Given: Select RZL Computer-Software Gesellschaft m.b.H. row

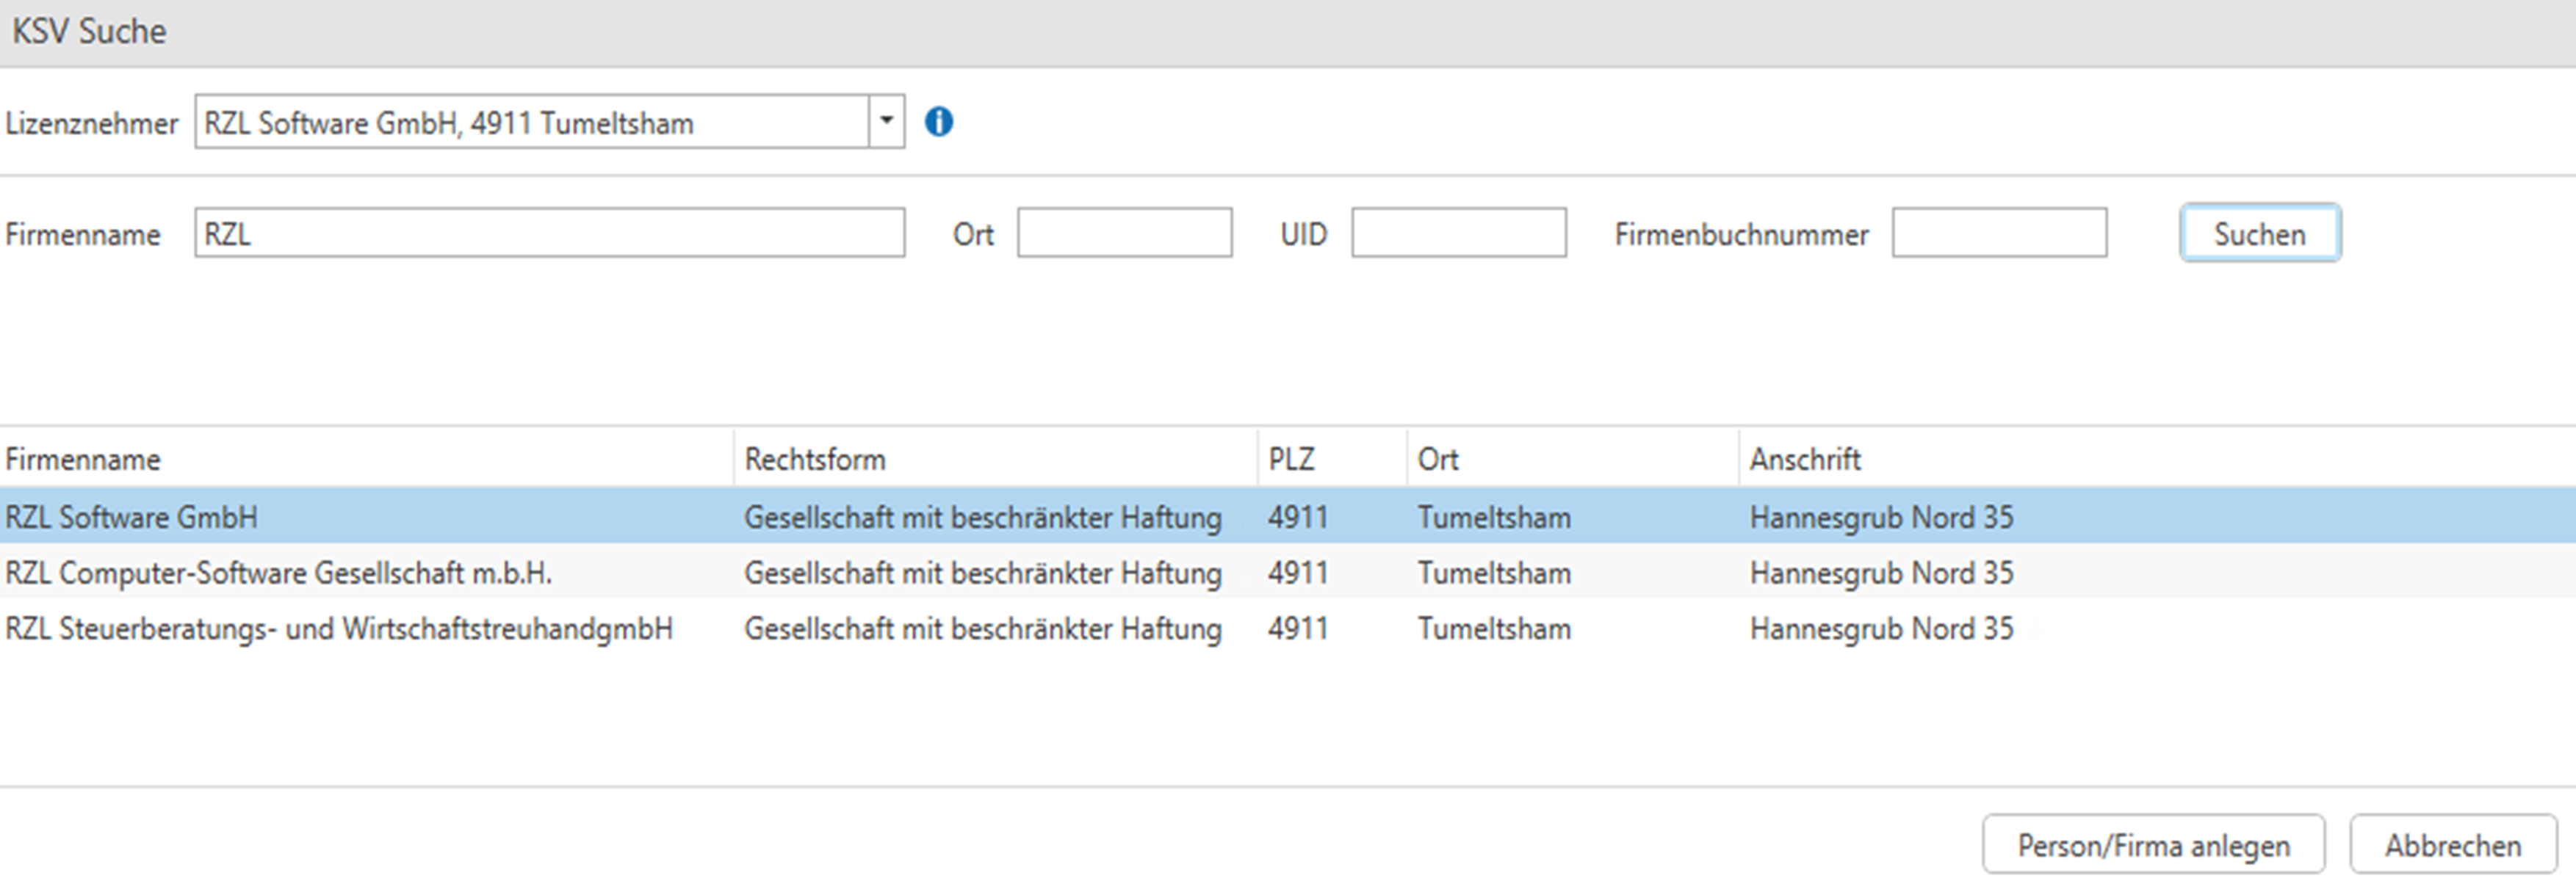Looking at the screenshot, I should pyautogui.click(x=278, y=573).
